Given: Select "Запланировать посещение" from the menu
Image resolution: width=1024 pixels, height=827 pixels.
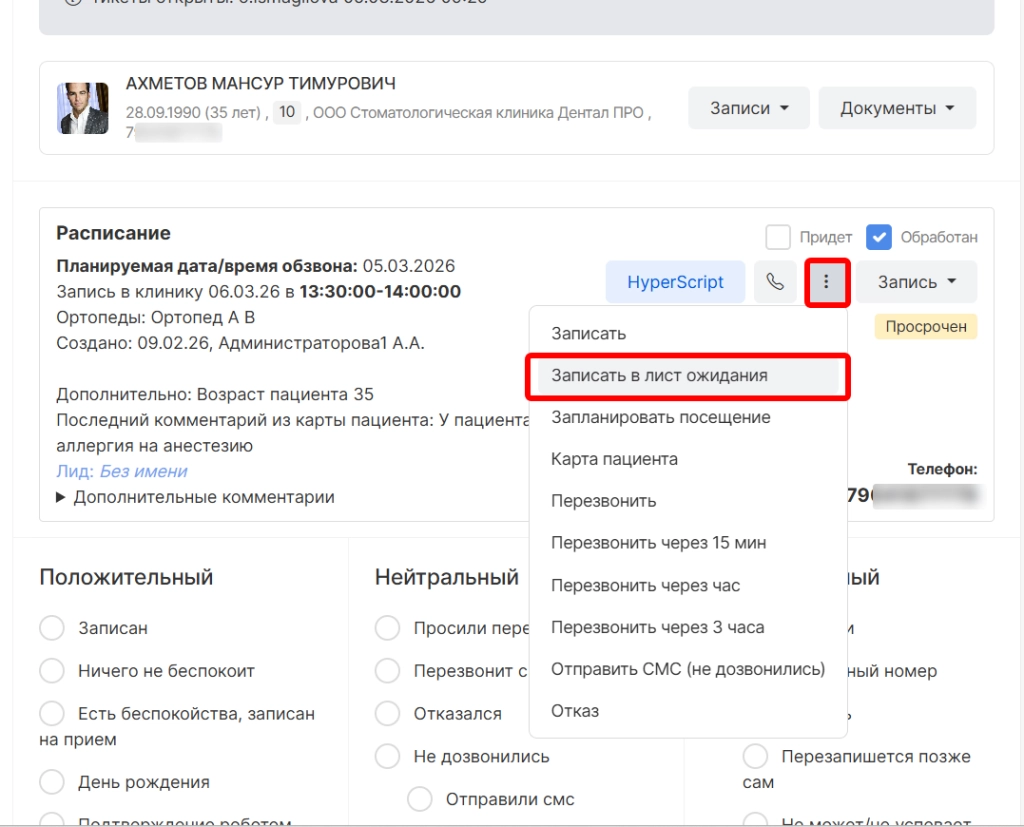Looking at the screenshot, I should pyautogui.click(x=660, y=417).
